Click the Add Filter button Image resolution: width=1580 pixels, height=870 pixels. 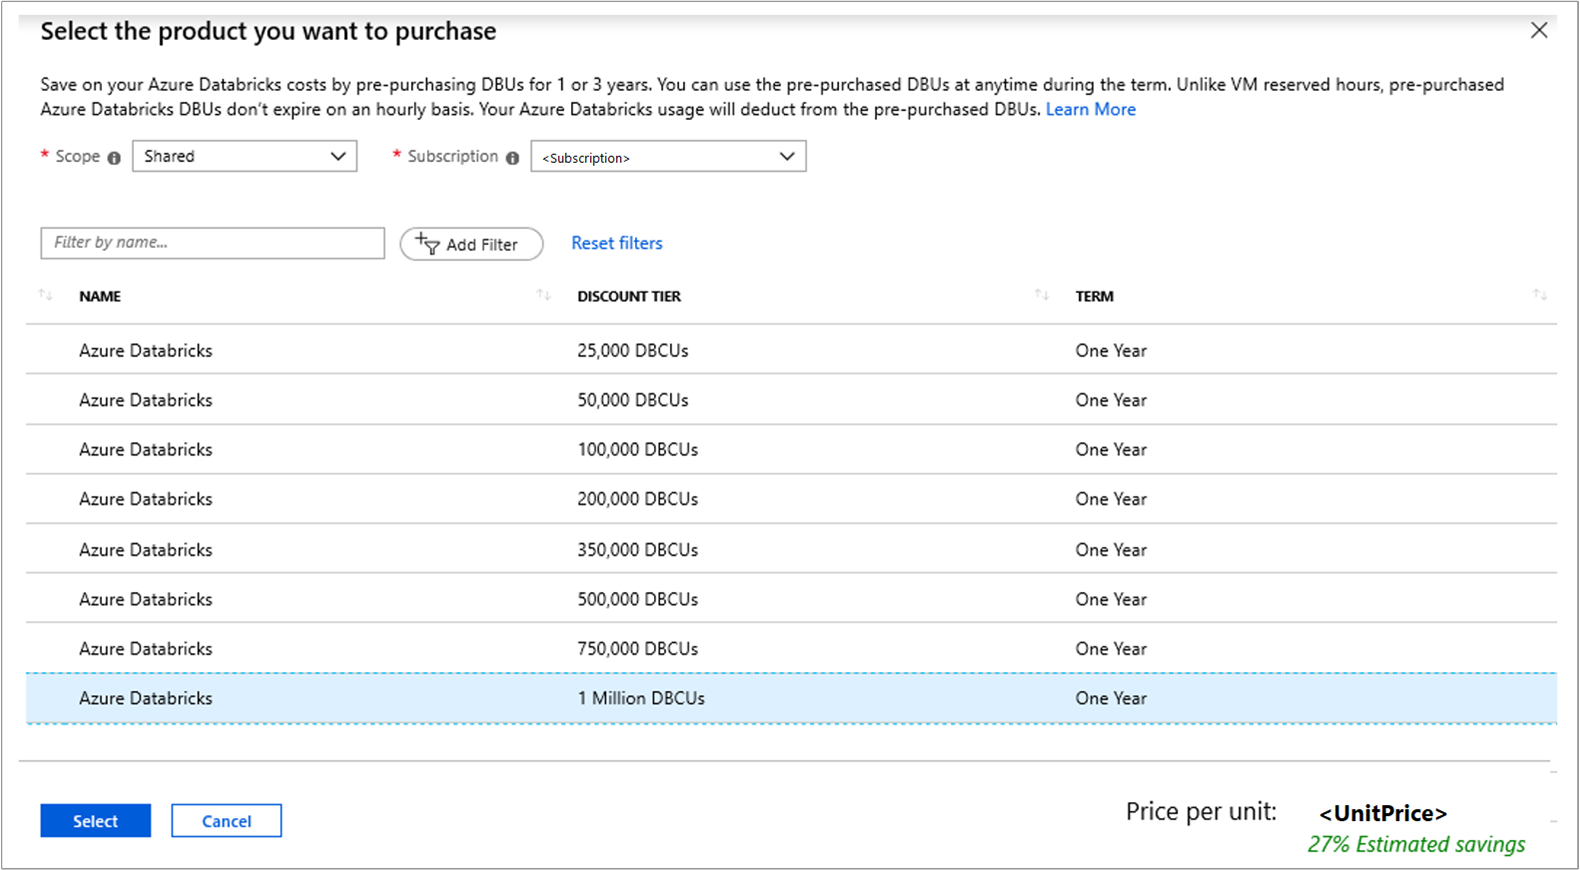pyautogui.click(x=471, y=244)
